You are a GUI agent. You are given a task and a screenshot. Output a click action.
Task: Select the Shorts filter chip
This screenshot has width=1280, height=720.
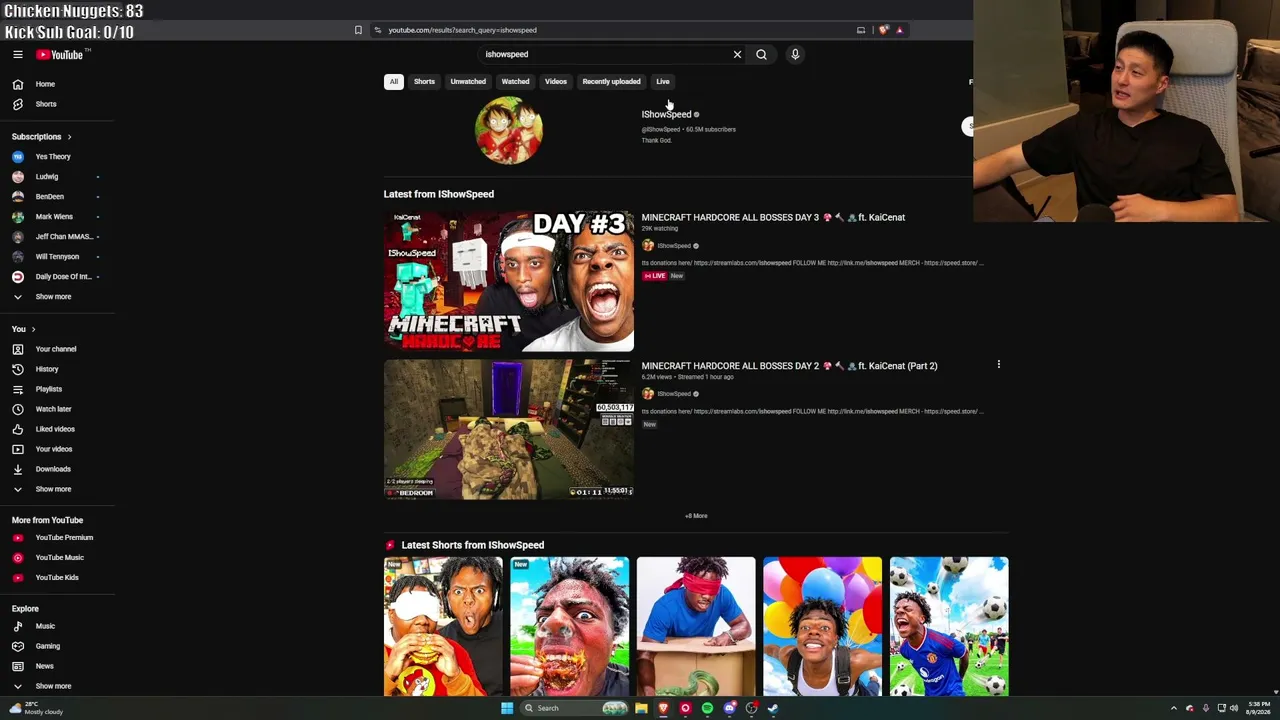[x=424, y=82]
